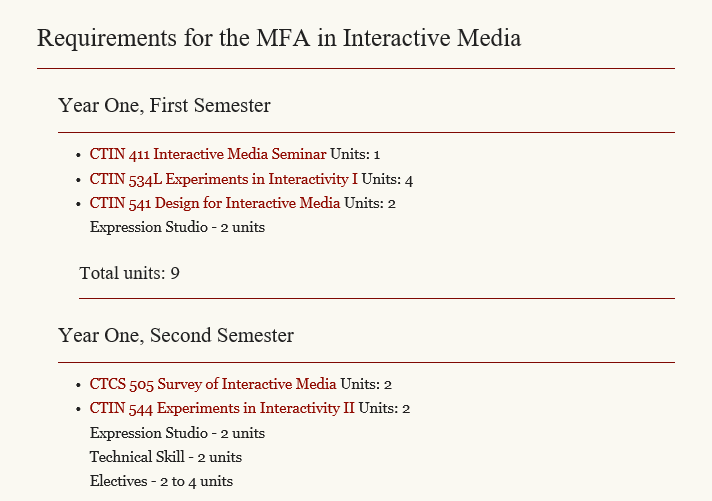Click the bullet before CTCS 505
712x501 pixels.
tap(79, 385)
